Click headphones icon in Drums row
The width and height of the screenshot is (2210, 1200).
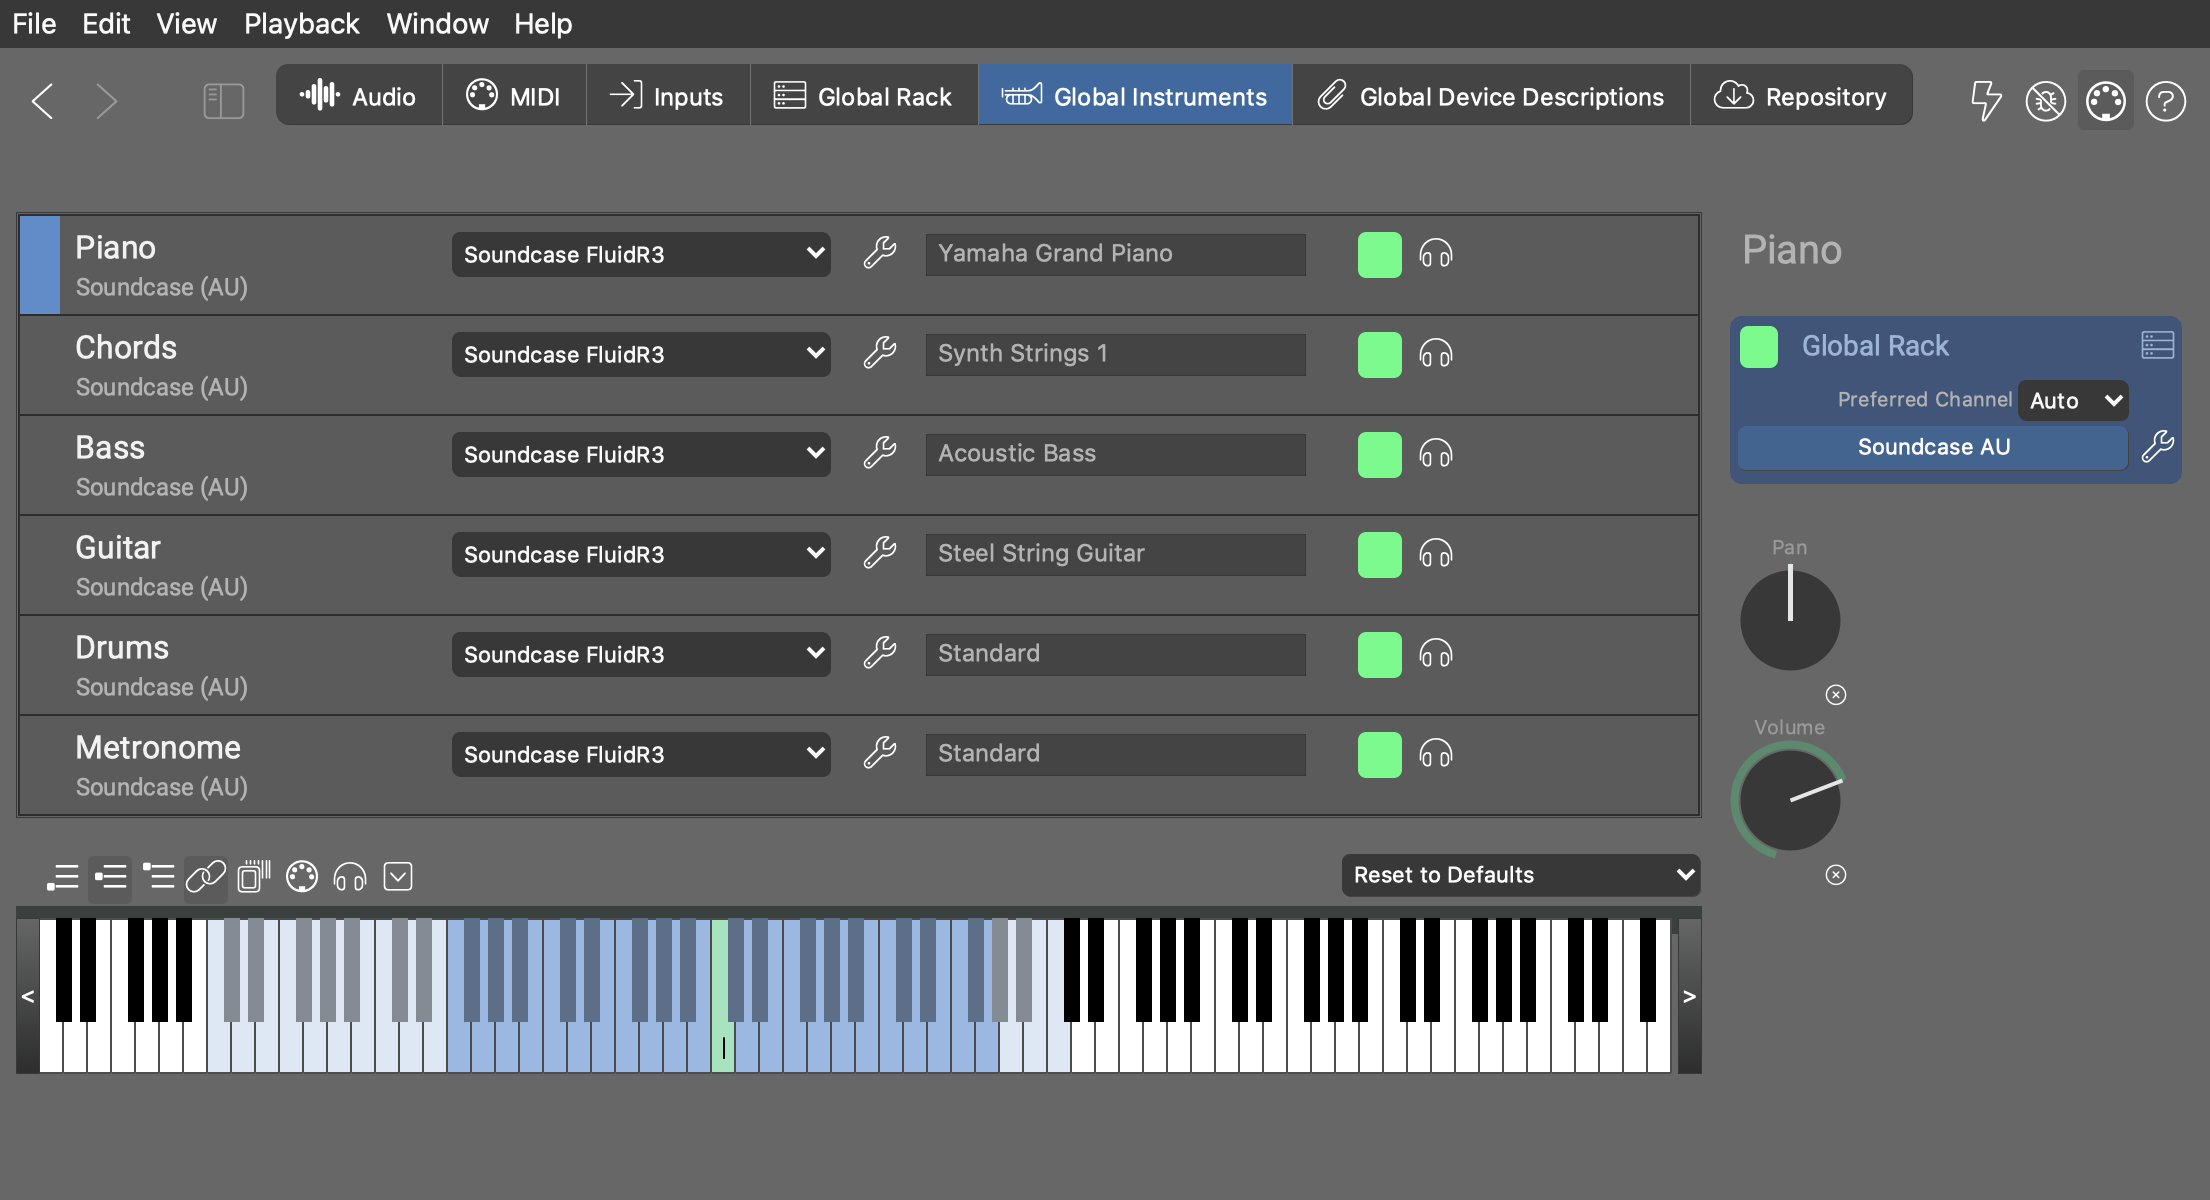coord(1435,654)
